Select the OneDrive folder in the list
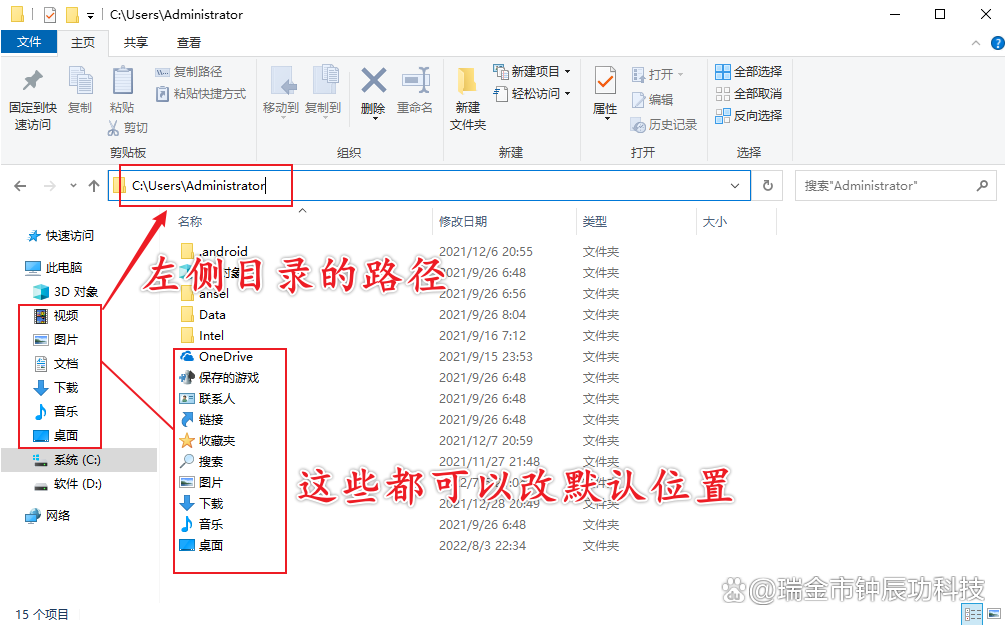 [x=217, y=356]
